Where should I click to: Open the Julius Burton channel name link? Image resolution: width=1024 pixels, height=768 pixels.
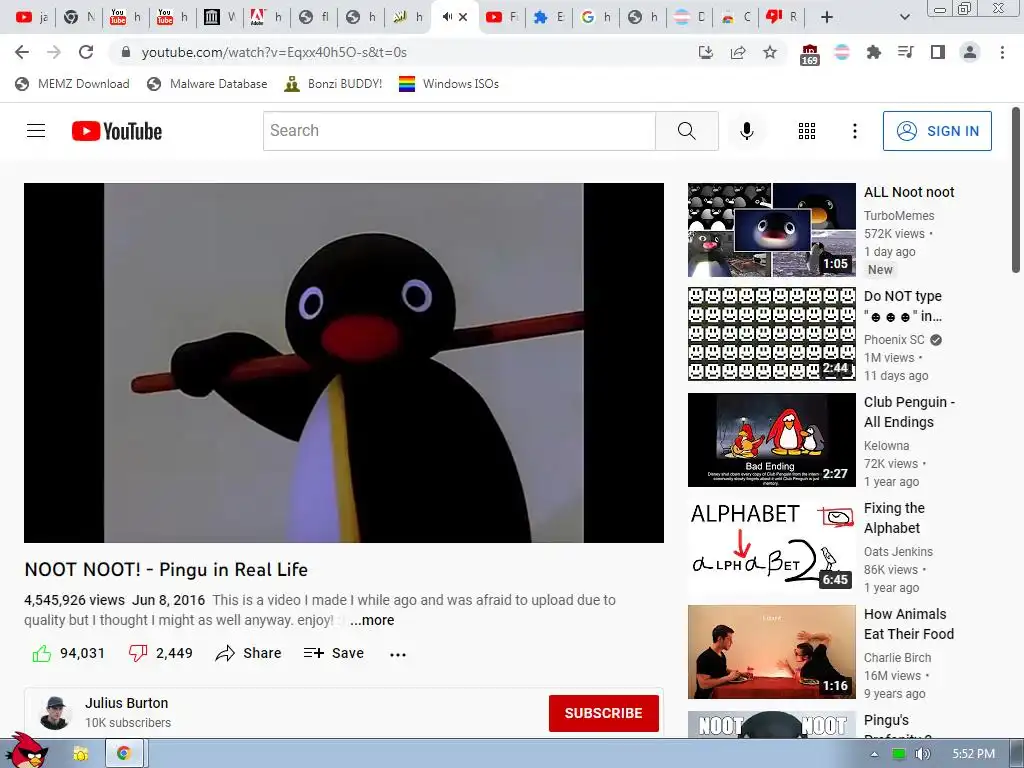(127, 703)
